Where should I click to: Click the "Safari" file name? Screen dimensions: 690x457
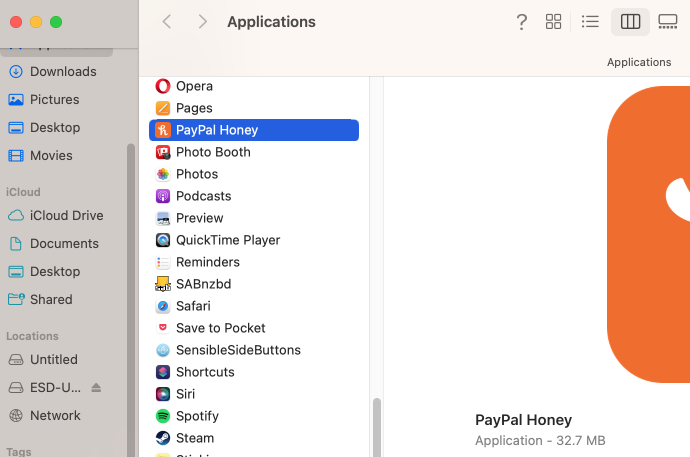point(193,306)
